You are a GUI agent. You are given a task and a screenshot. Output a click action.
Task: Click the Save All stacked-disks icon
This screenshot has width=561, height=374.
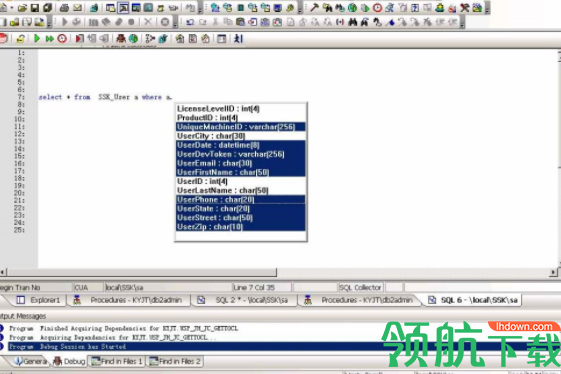47,8
